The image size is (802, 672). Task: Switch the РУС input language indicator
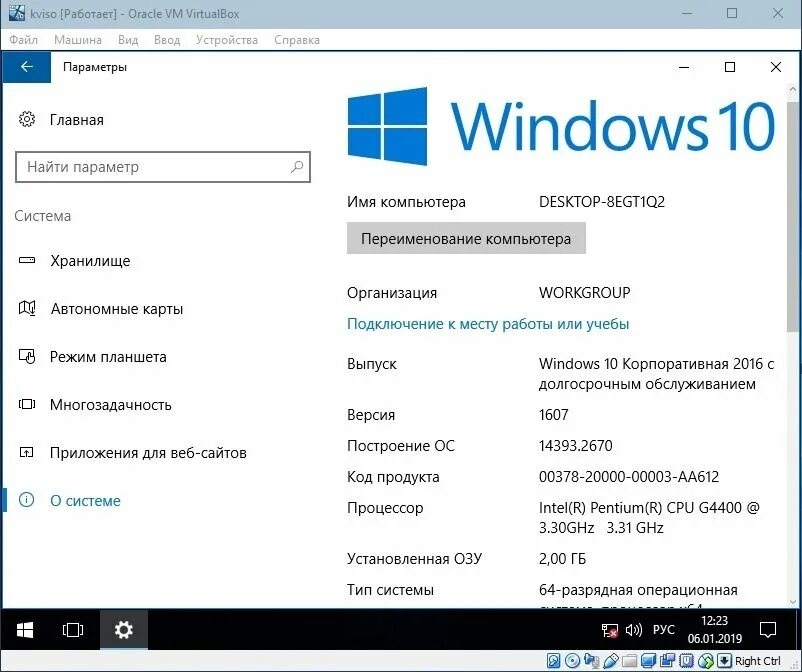[663, 630]
